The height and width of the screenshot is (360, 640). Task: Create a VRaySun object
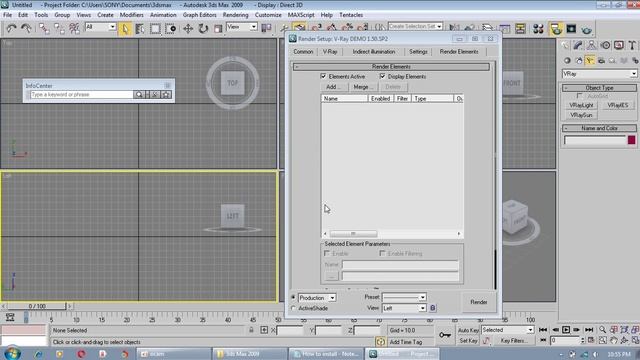point(581,115)
